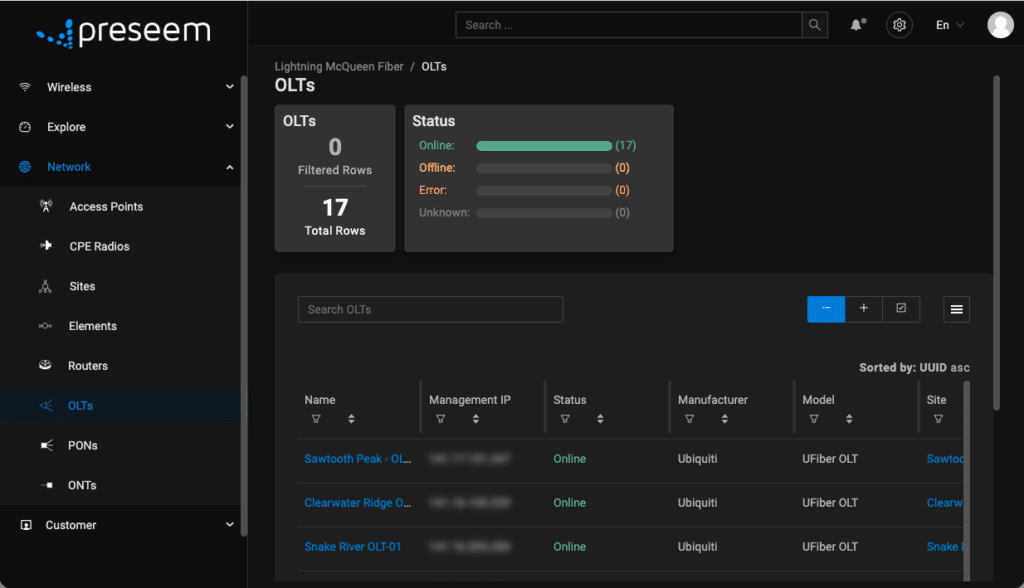Click the ONTs sidebar icon
The width and height of the screenshot is (1024, 588).
47,485
